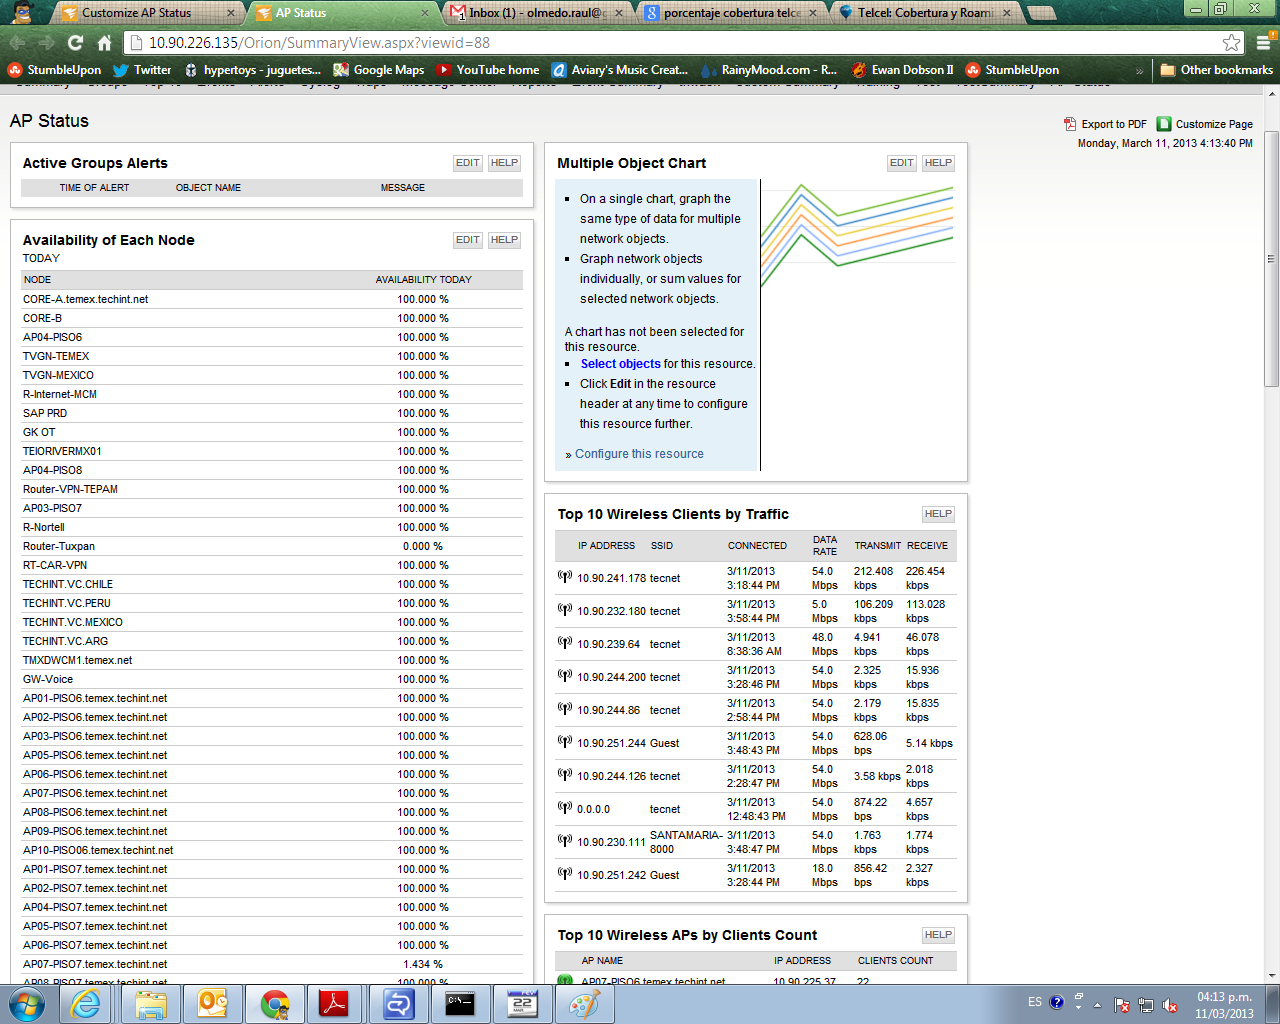The height and width of the screenshot is (1024, 1280).
Task: Open the hypertoys - juguetes bookmark
Action: [x=252, y=70]
